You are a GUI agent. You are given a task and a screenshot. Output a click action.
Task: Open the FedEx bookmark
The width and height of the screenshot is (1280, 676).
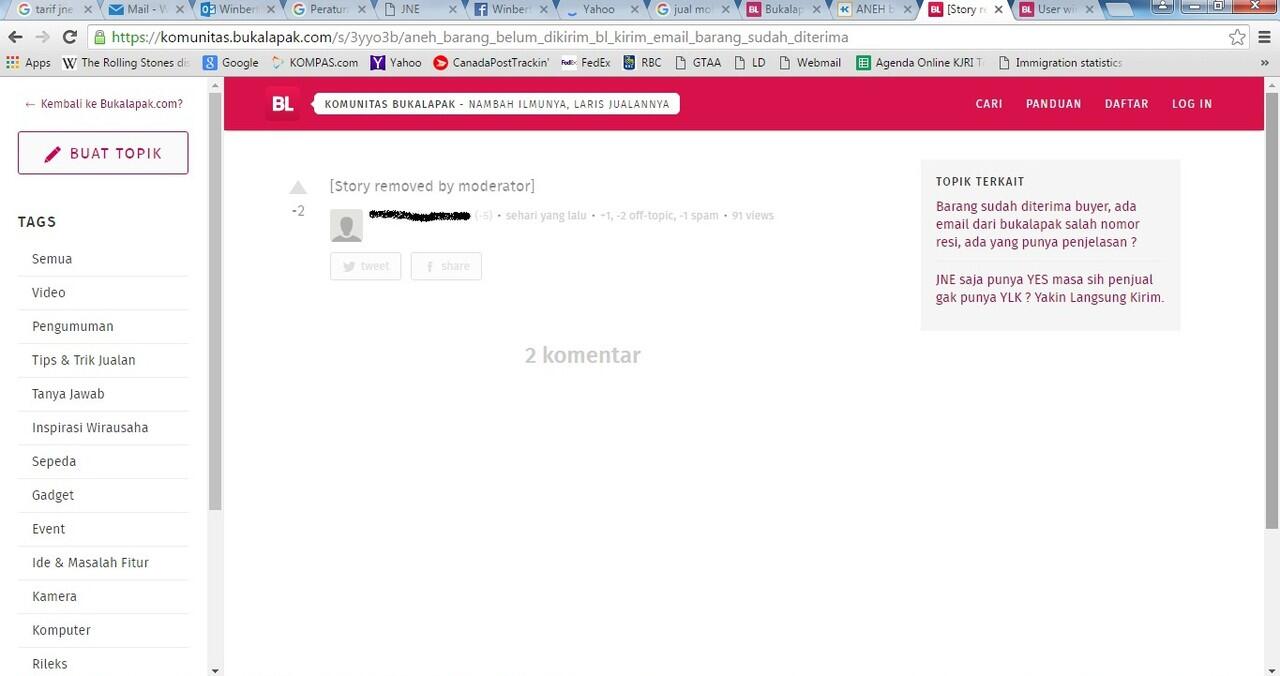[x=586, y=62]
